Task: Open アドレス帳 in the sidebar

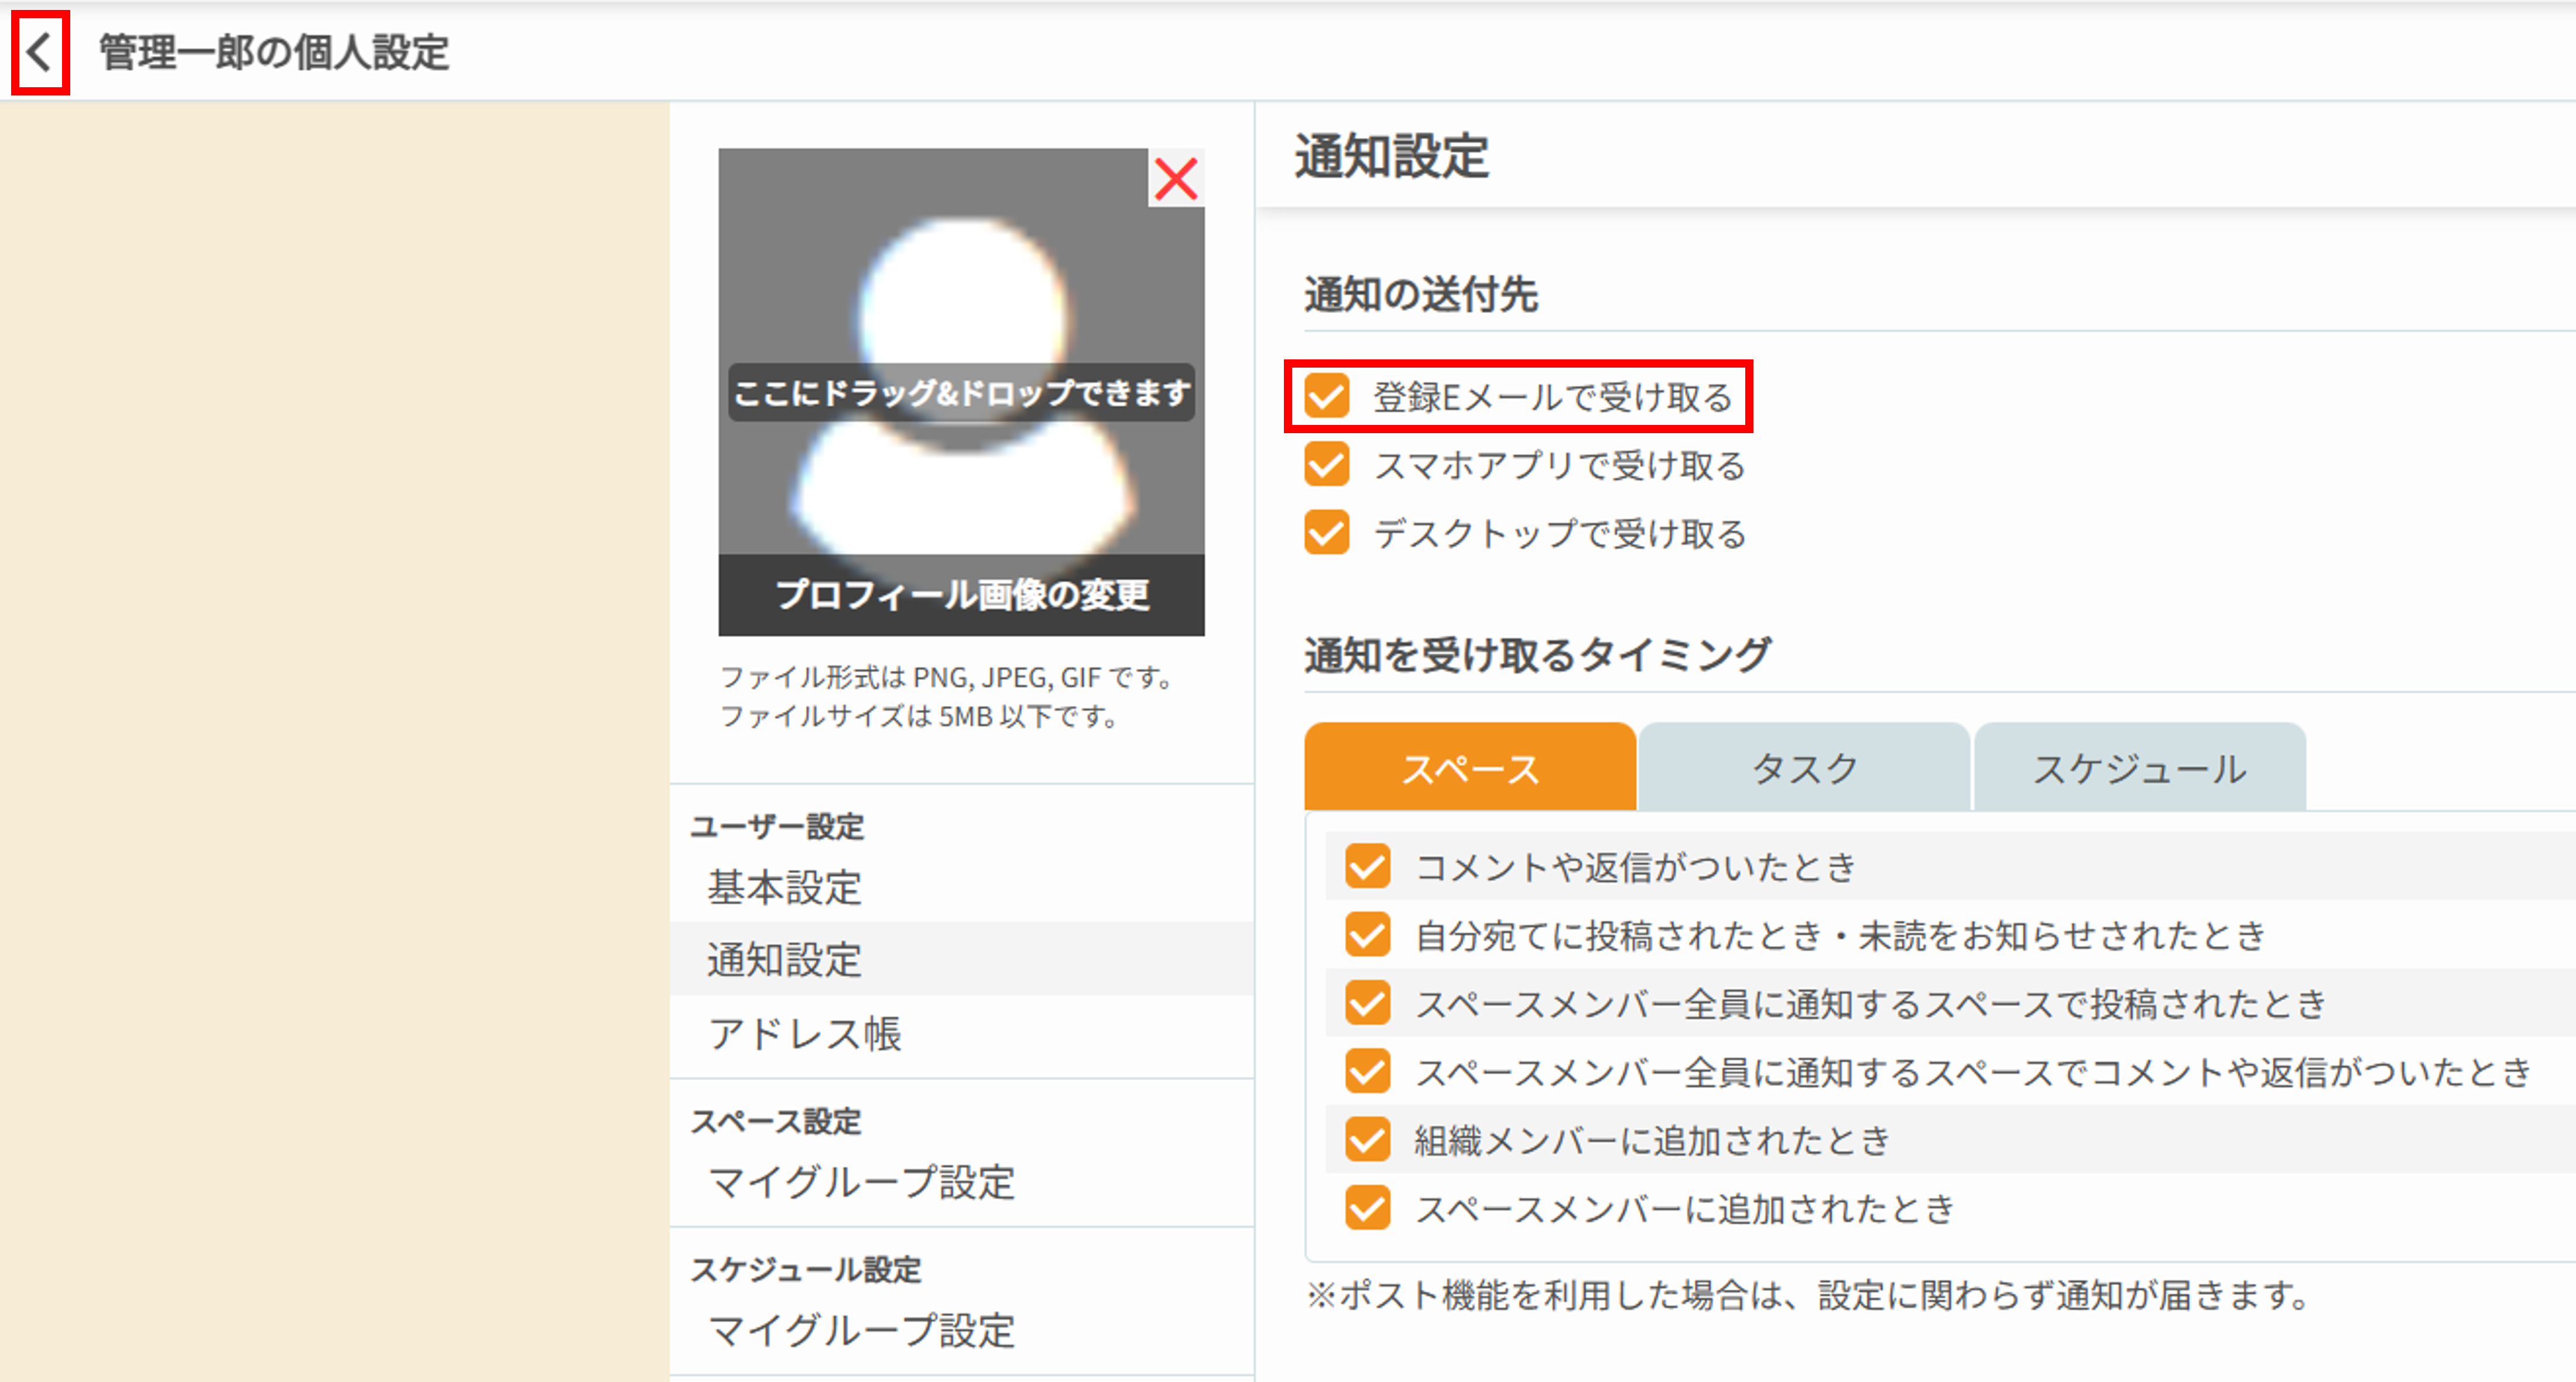Action: (961, 1033)
